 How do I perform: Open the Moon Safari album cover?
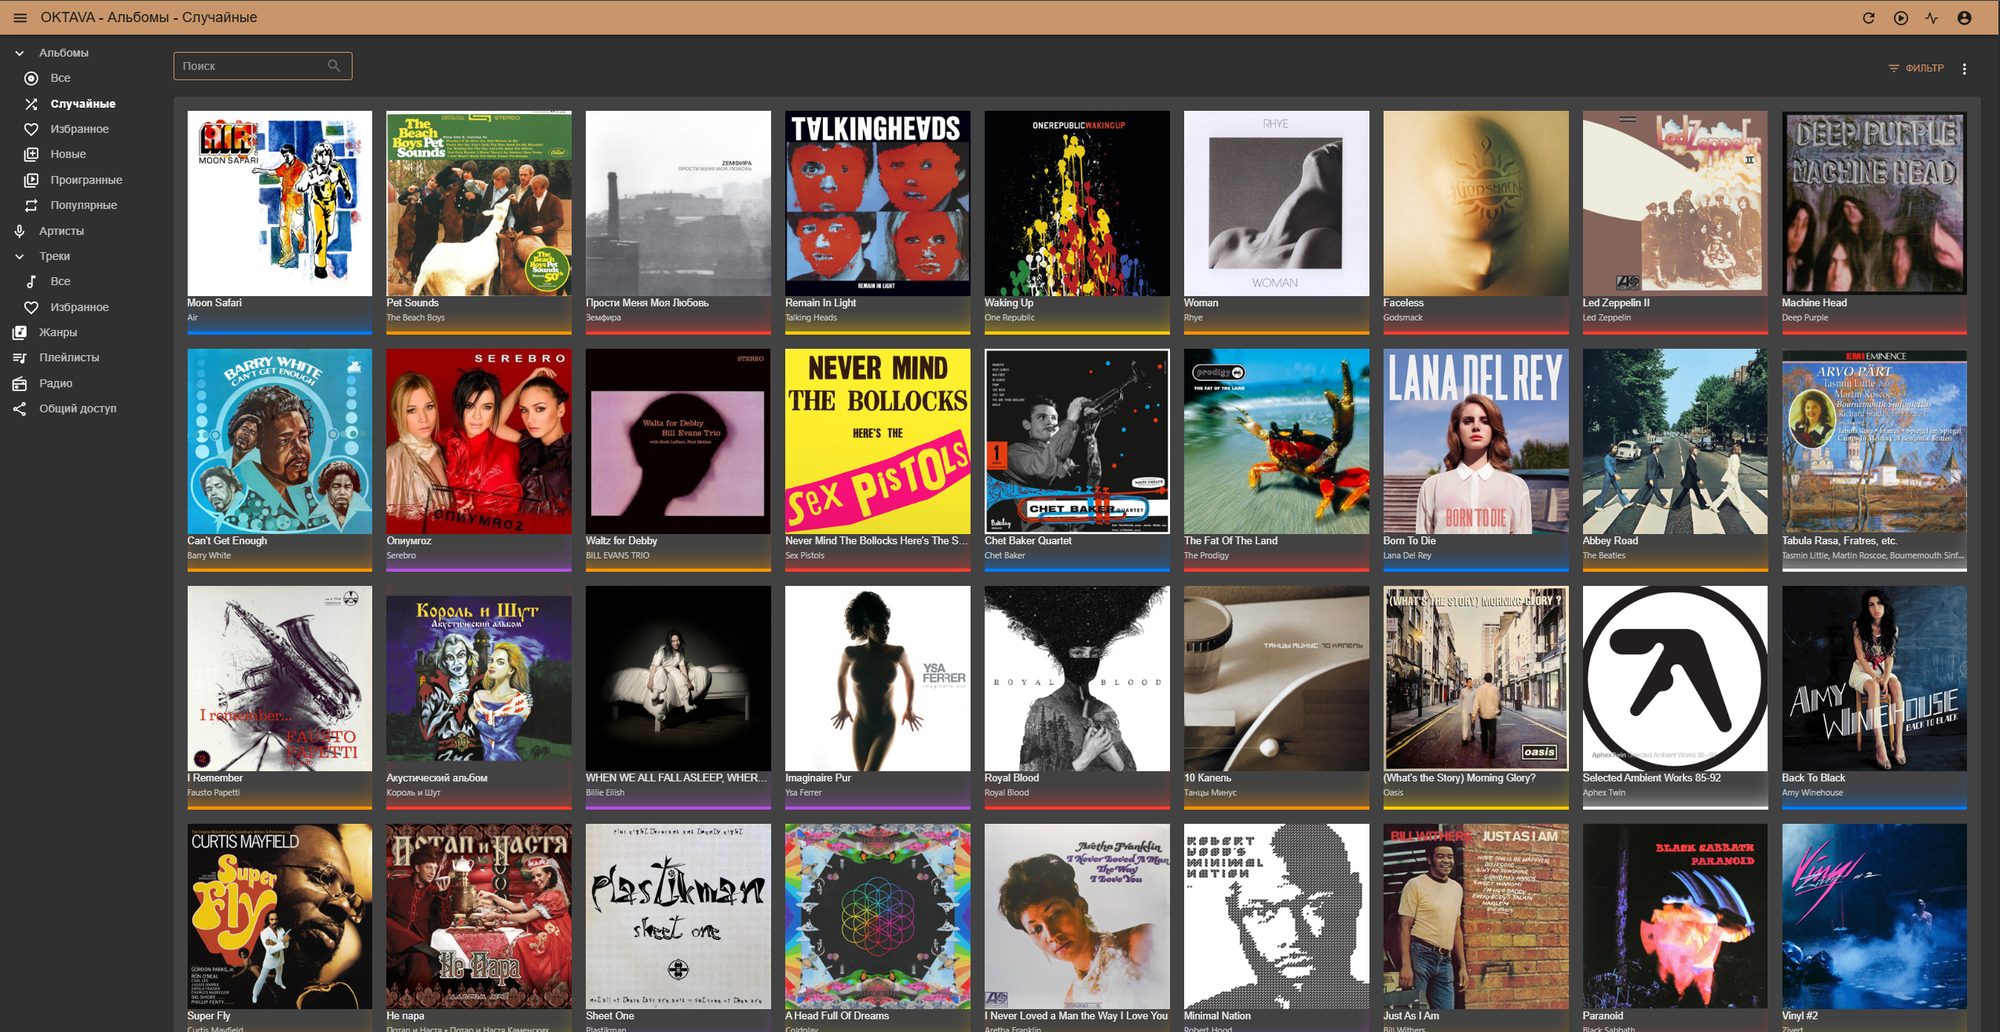[x=280, y=203]
